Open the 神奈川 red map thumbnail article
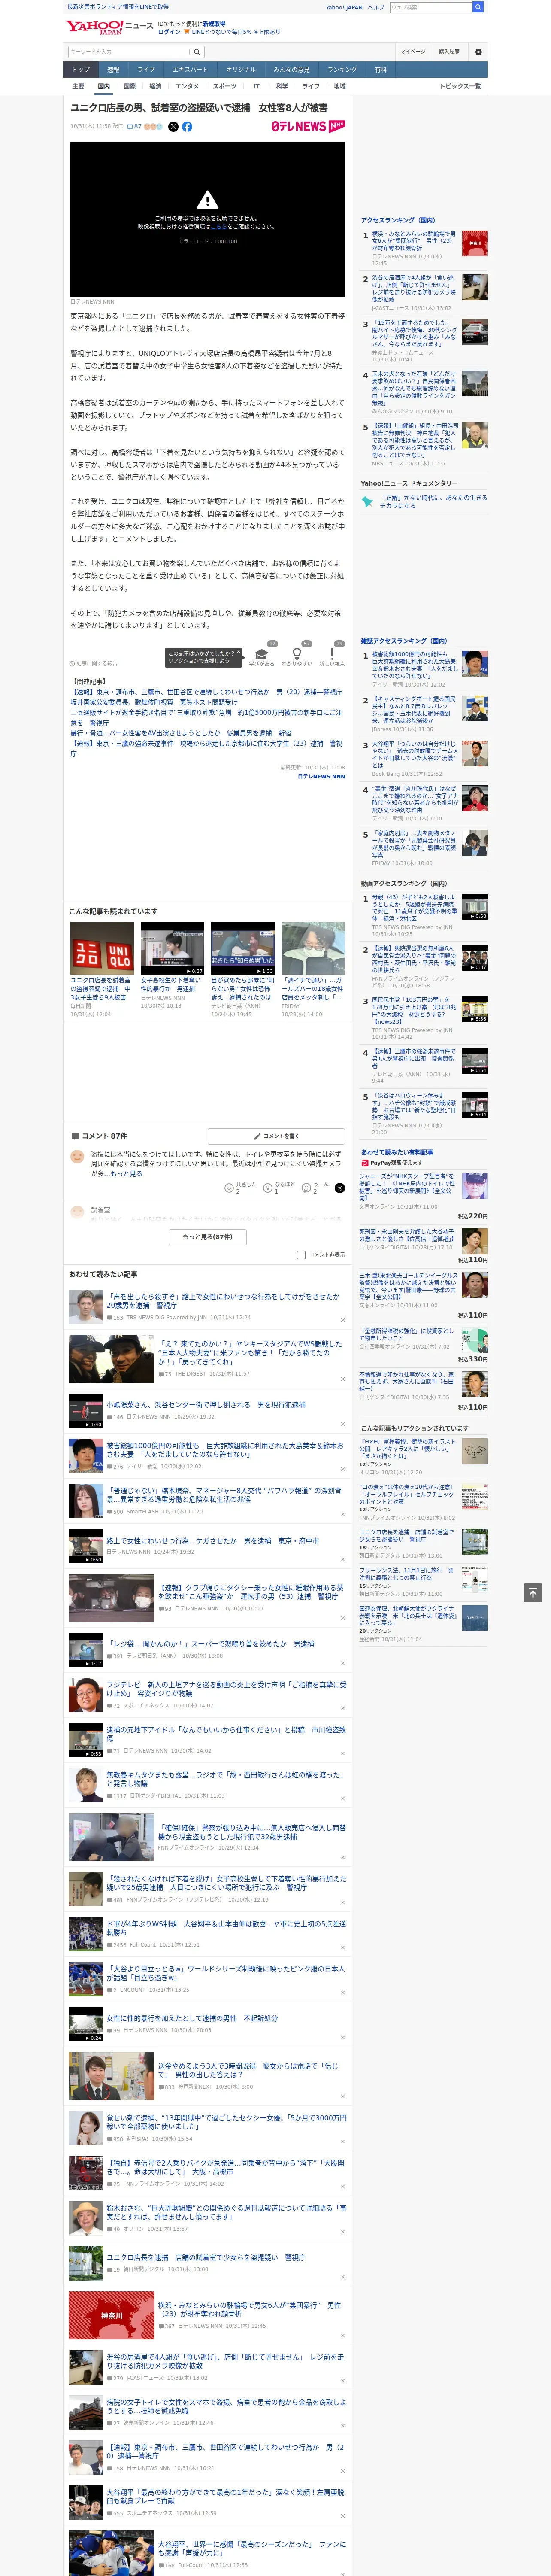The width and height of the screenshot is (551, 2576). click(111, 2316)
